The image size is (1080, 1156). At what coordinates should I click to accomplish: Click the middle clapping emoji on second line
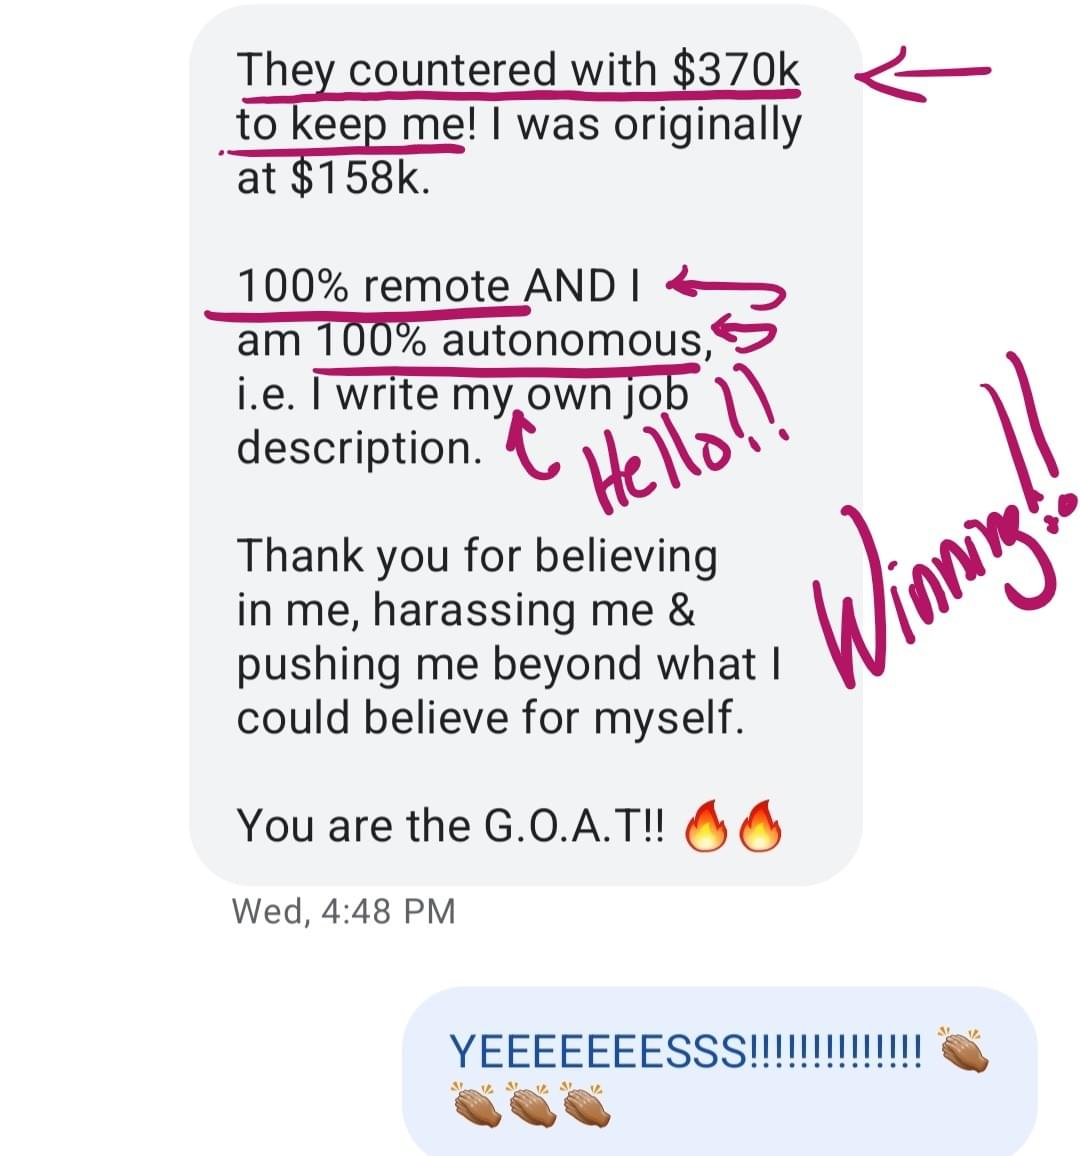click(532, 1104)
